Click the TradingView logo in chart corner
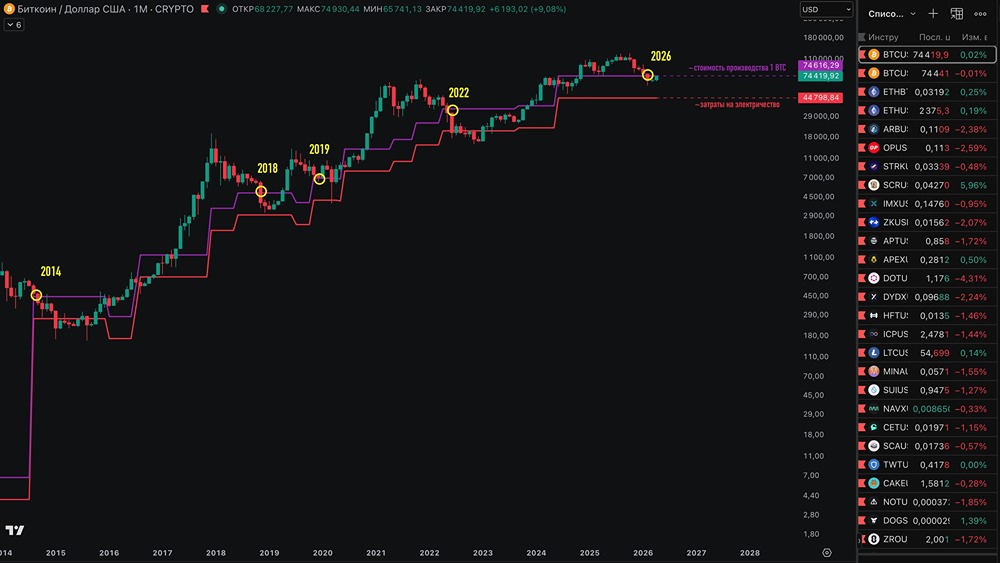Viewport: 1000px width, 563px height. [x=15, y=530]
